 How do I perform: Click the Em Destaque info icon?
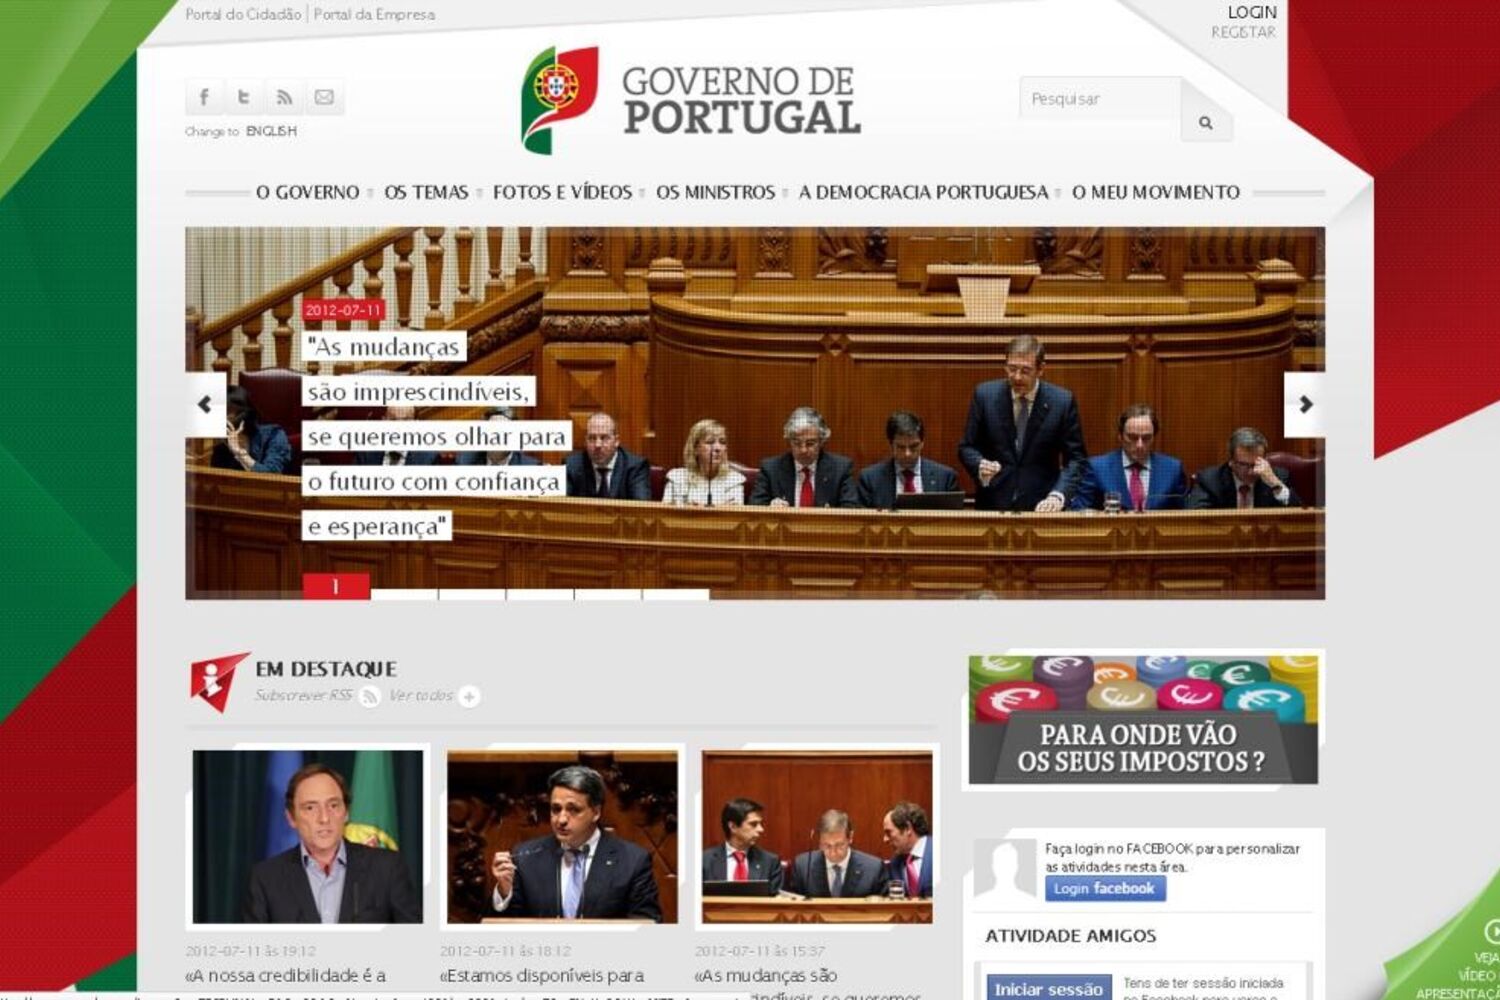217,681
